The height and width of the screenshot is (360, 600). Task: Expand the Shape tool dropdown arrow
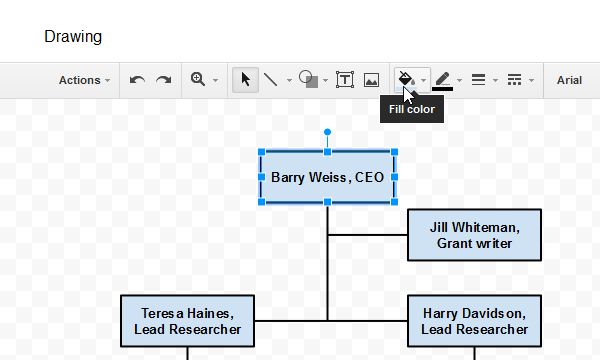(326, 80)
